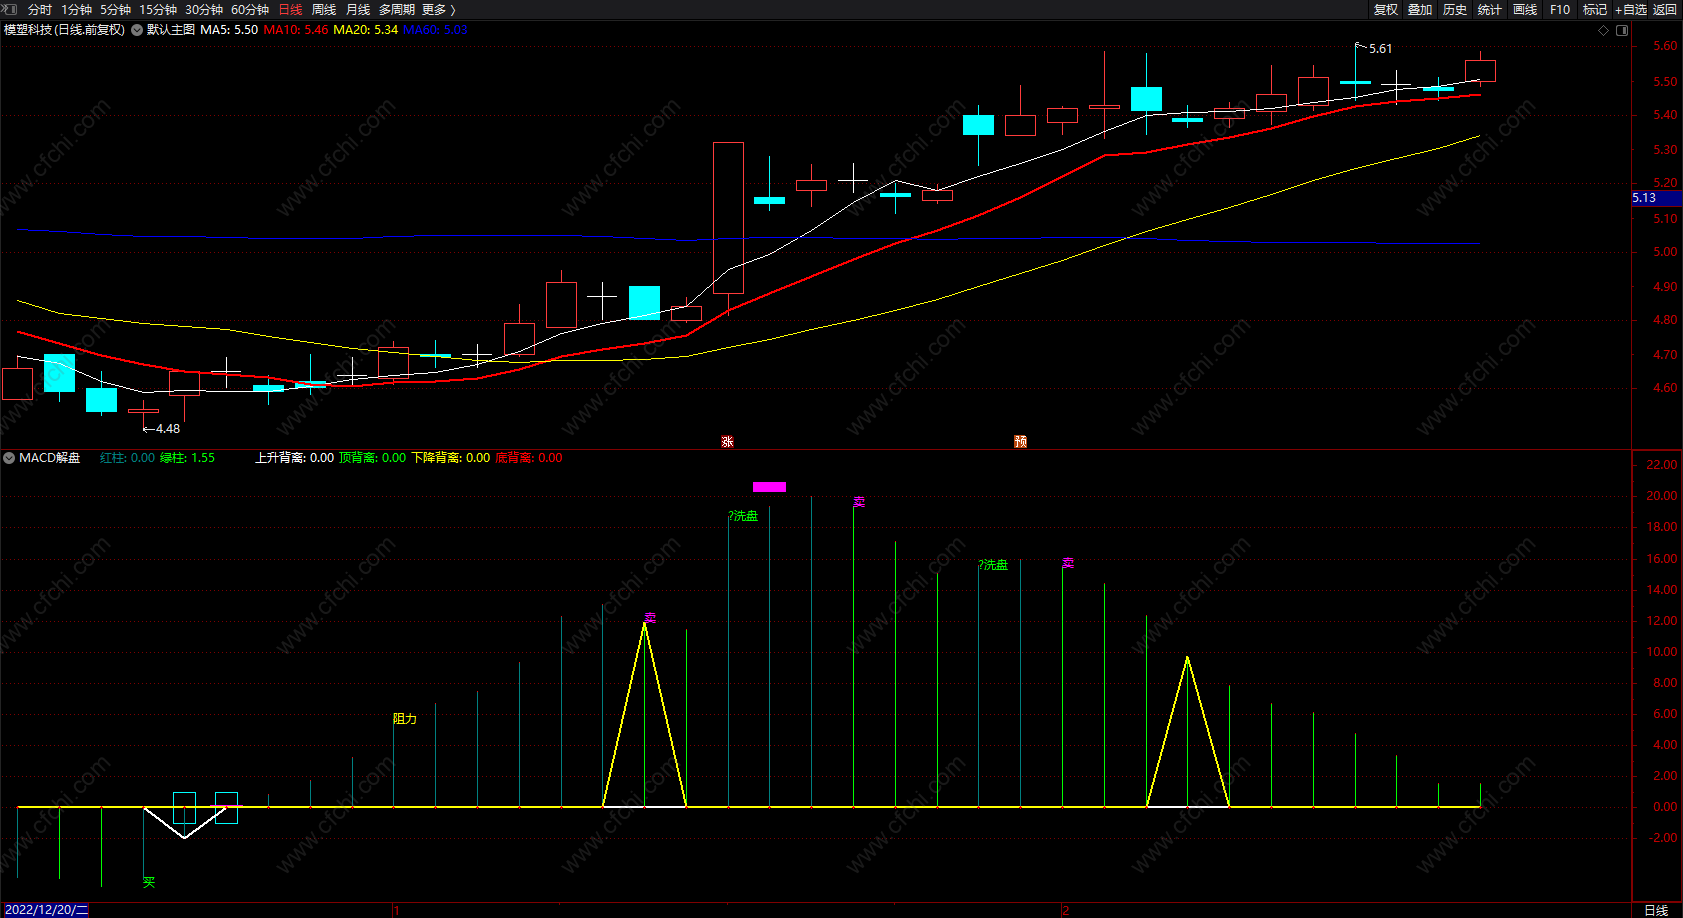Click the MA60: 5.03 value
The height and width of the screenshot is (918, 1683).
pos(435,30)
